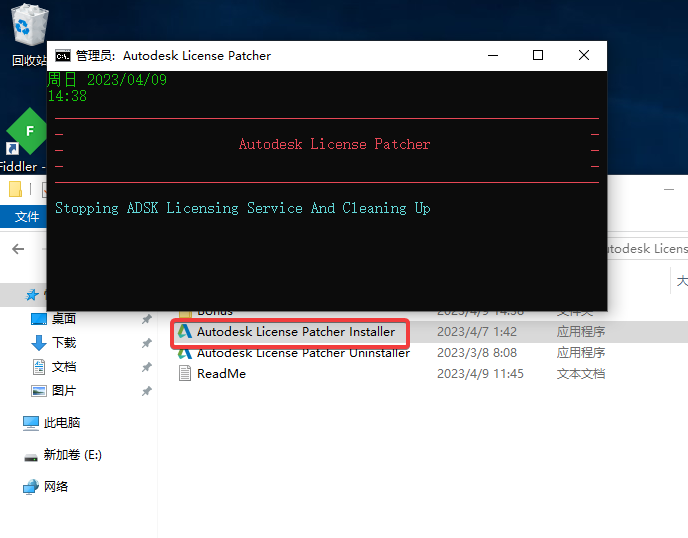This screenshot has width=688, height=538.
Task: Click the 图片 pictures icon in sidebar
Action: click(x=39, y=391)
